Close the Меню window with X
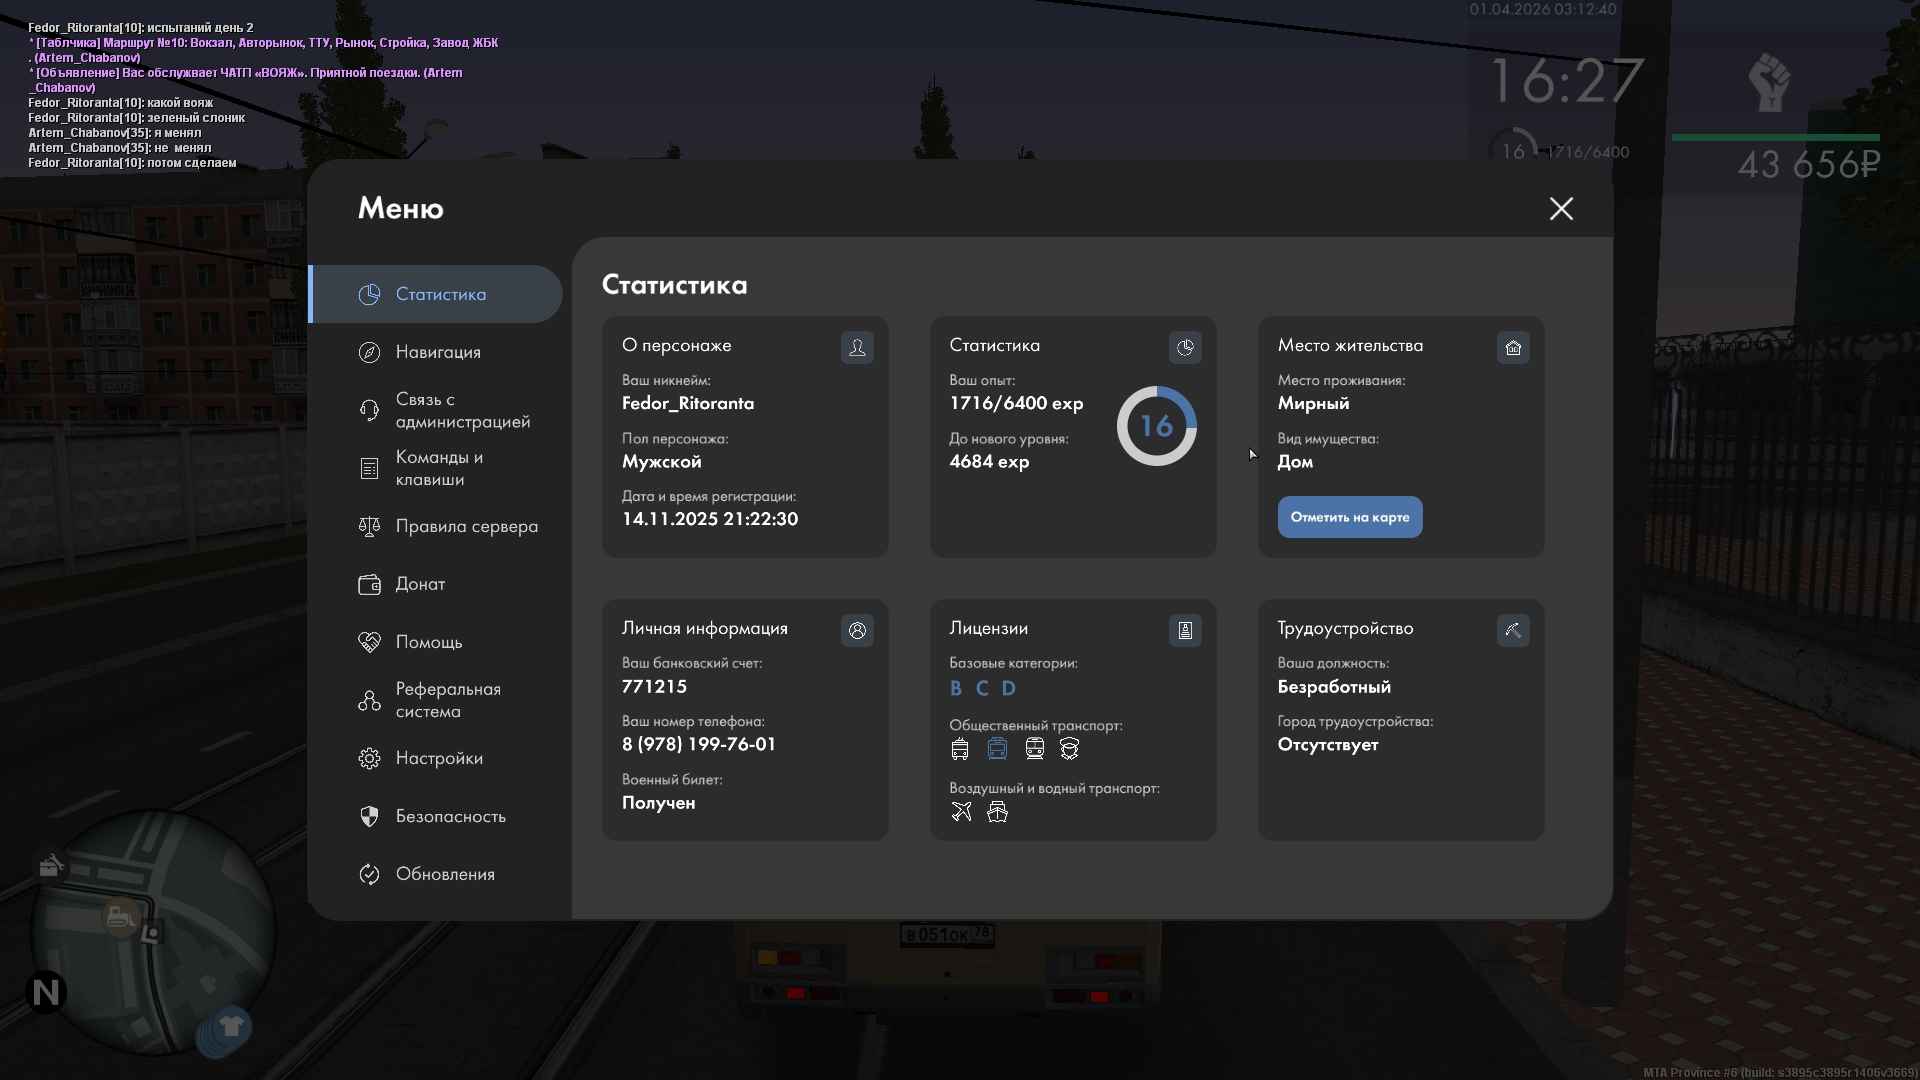This screenshot has height=1080, width=1920. 1561,208
